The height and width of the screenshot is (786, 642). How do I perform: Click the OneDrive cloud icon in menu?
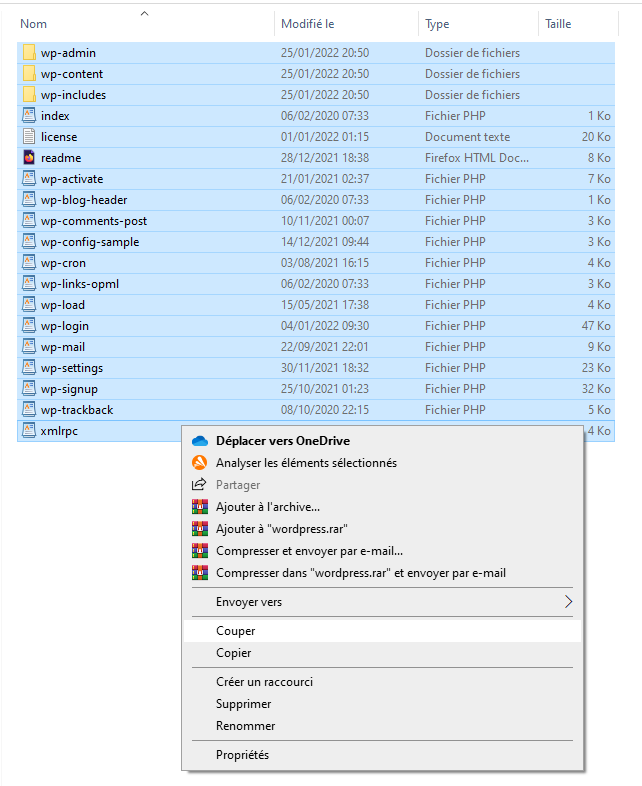coord(199,441)
